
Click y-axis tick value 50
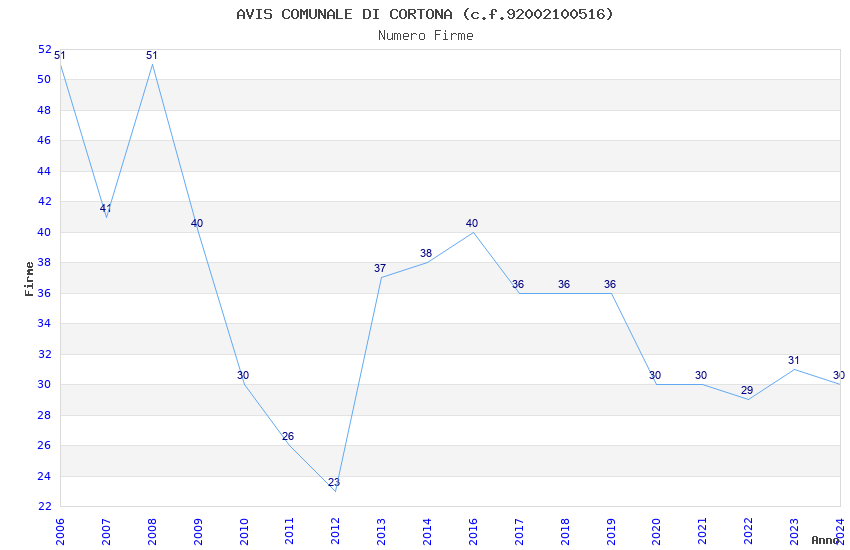tap(44, 80)
